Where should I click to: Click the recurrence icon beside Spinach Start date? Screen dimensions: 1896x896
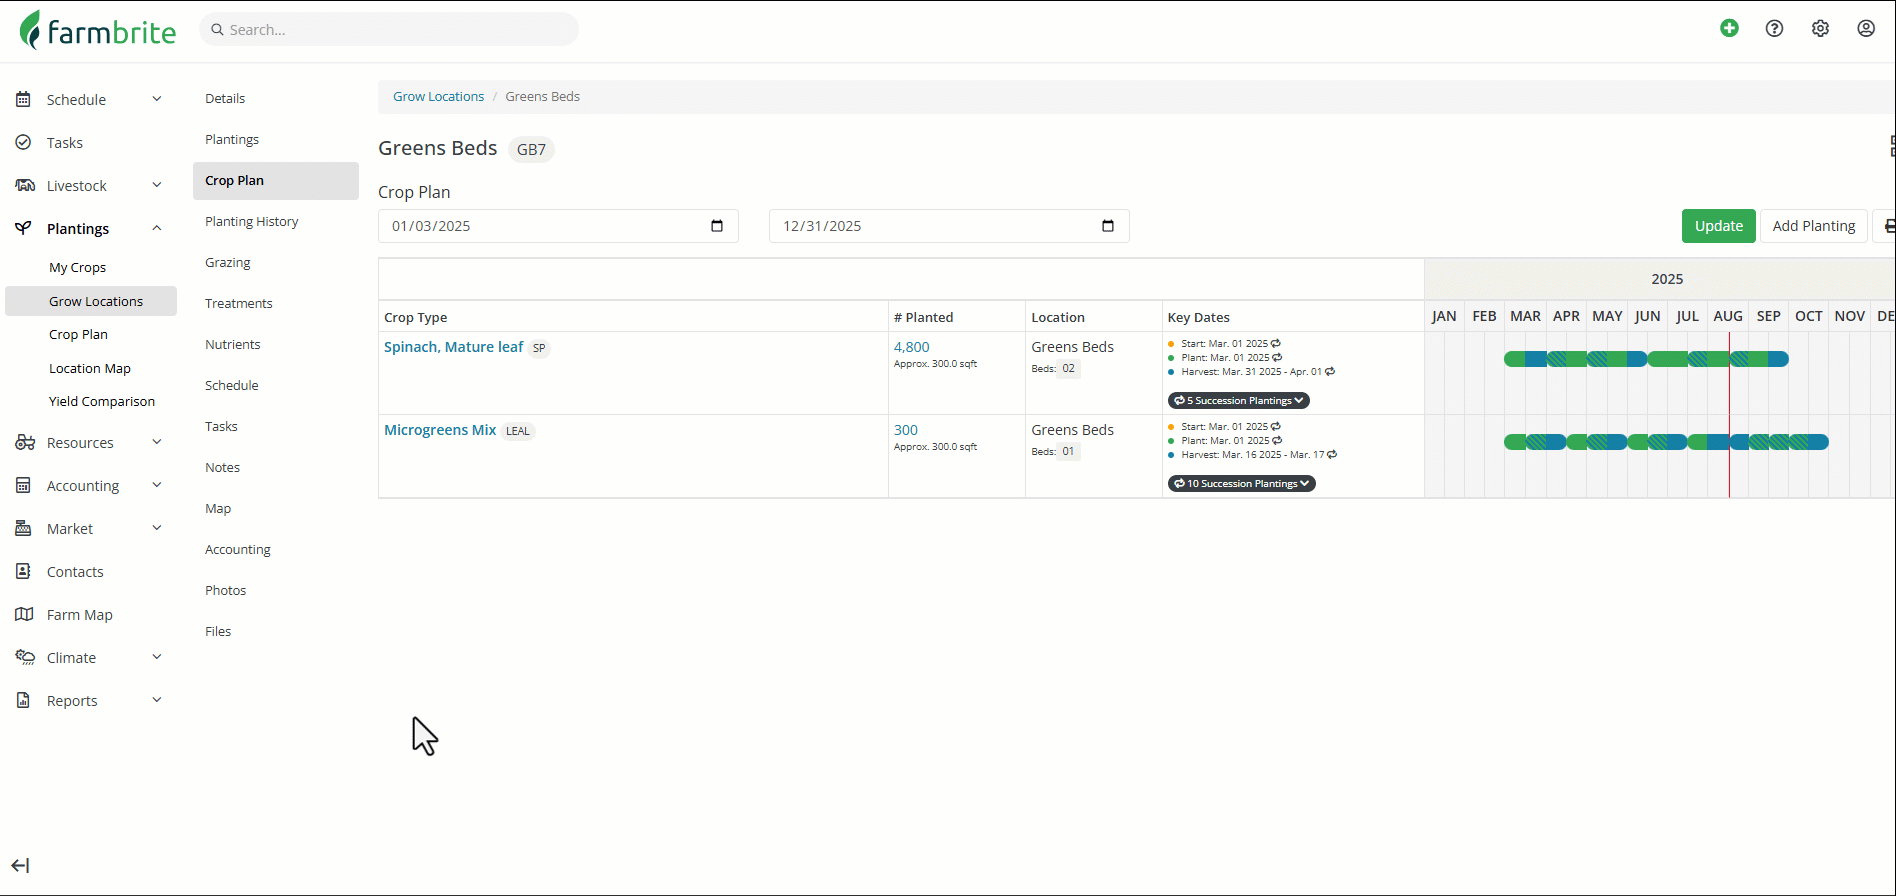[1276, 343]
